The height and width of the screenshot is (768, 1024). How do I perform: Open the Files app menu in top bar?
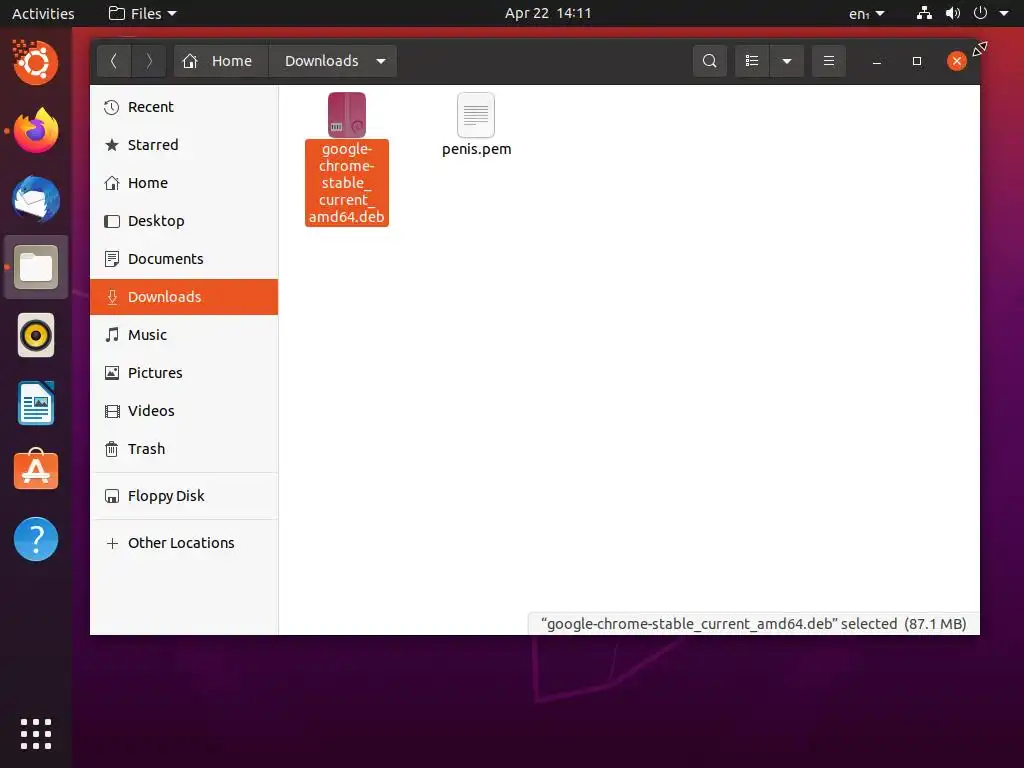(x=142, y=13)
